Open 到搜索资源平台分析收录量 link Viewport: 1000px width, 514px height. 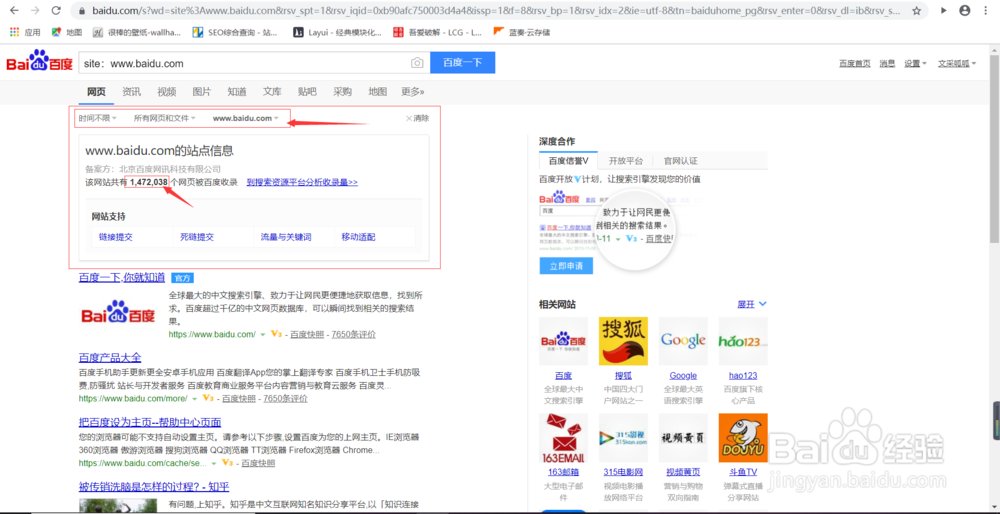[x=302, y=182]
